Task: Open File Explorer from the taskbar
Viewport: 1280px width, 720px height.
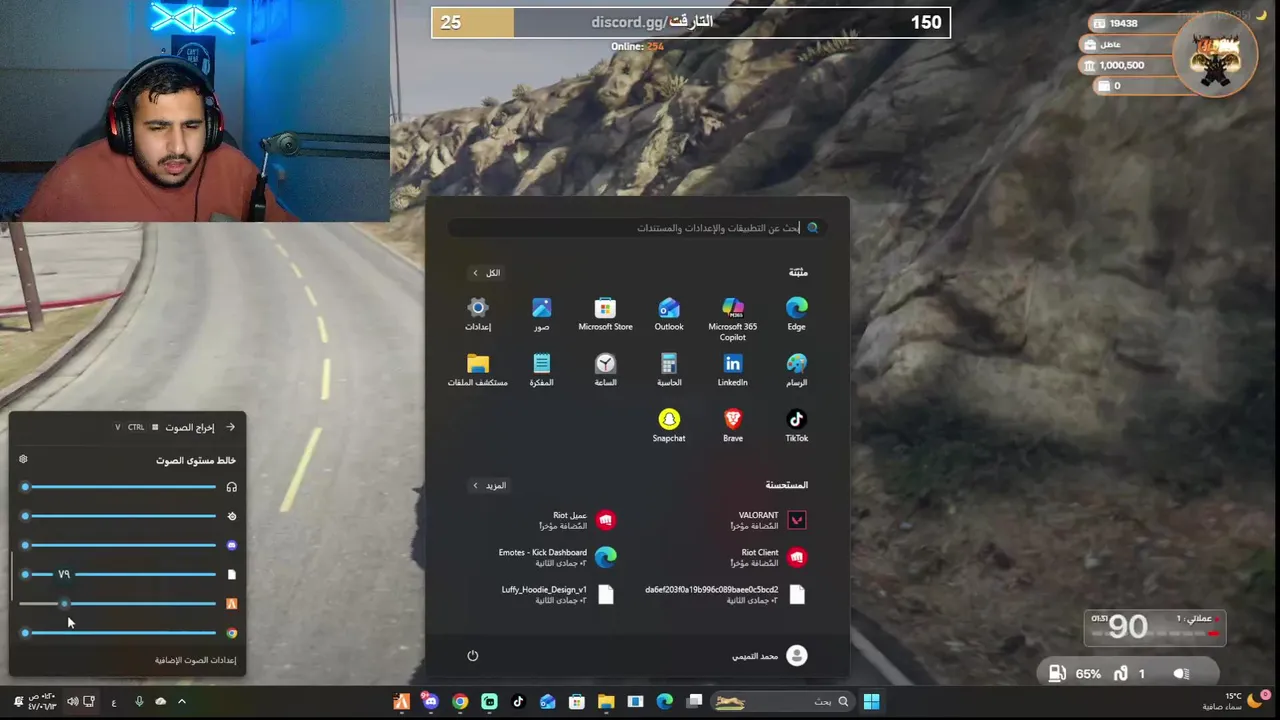Action: tap(606, 702)
